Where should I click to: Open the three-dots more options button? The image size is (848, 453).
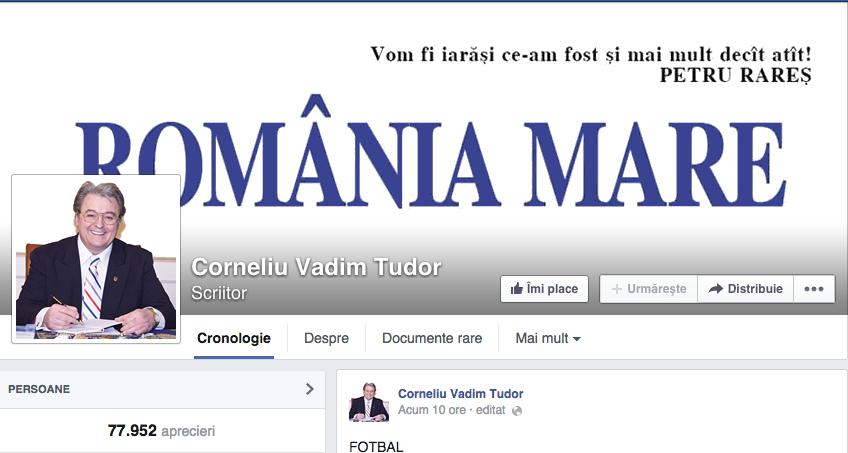tap(814, 289)
